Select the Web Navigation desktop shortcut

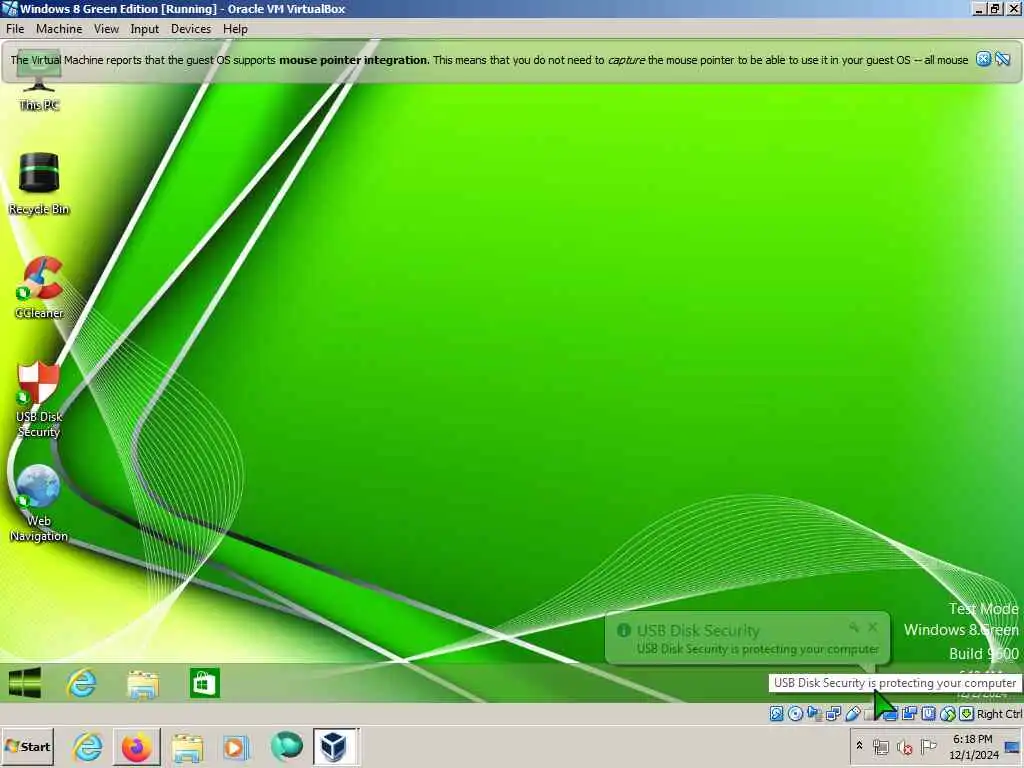[x=39, y=503]
